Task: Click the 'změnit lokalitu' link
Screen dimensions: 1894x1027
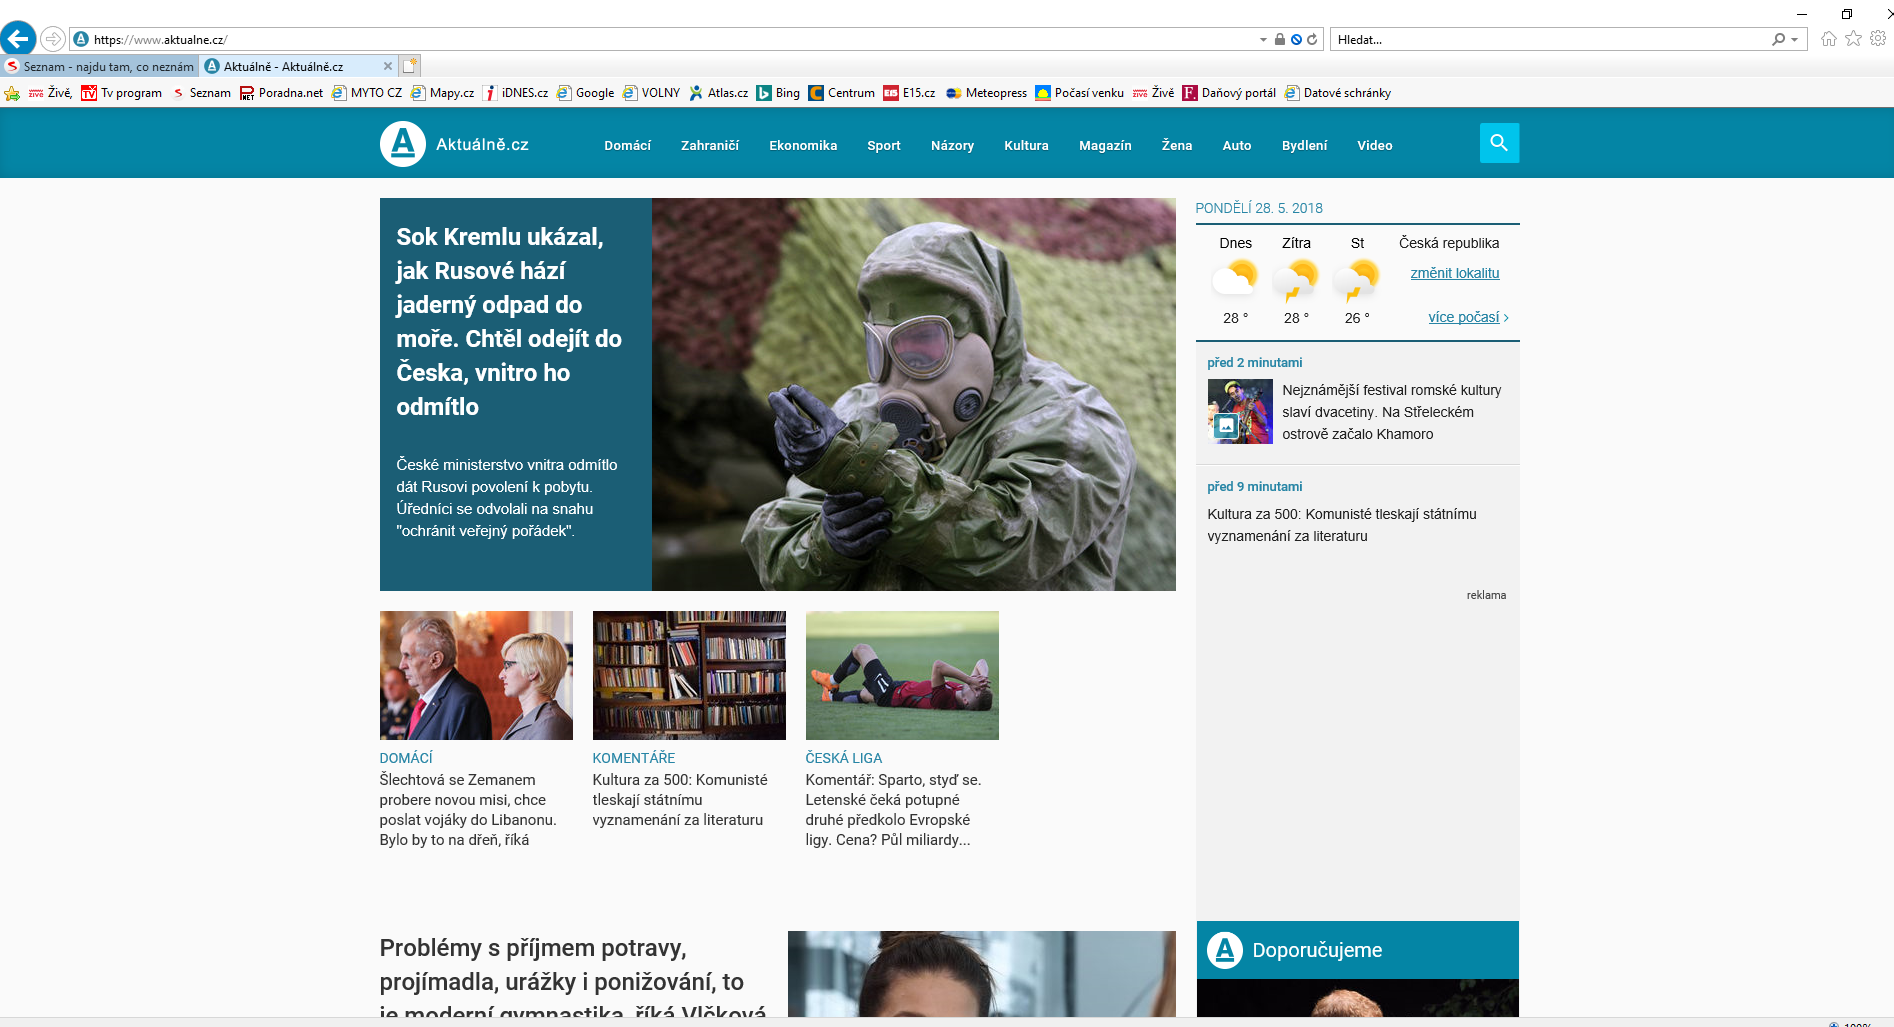Action: click(1454, 273)
